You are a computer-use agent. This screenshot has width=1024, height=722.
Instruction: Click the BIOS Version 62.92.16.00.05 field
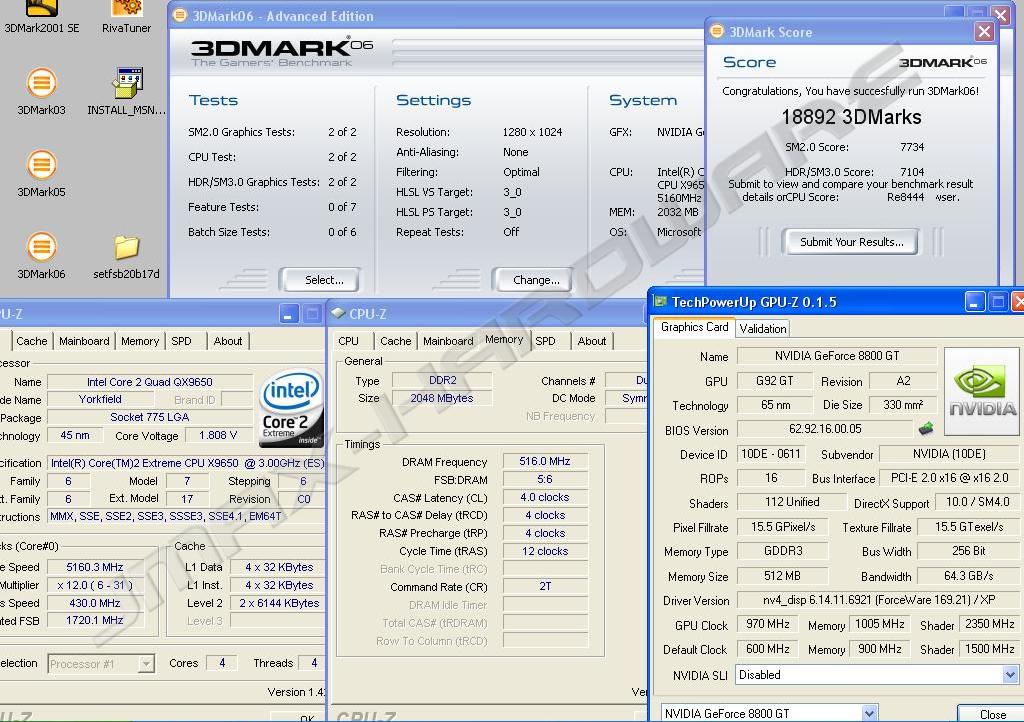(x=825, y=429)
